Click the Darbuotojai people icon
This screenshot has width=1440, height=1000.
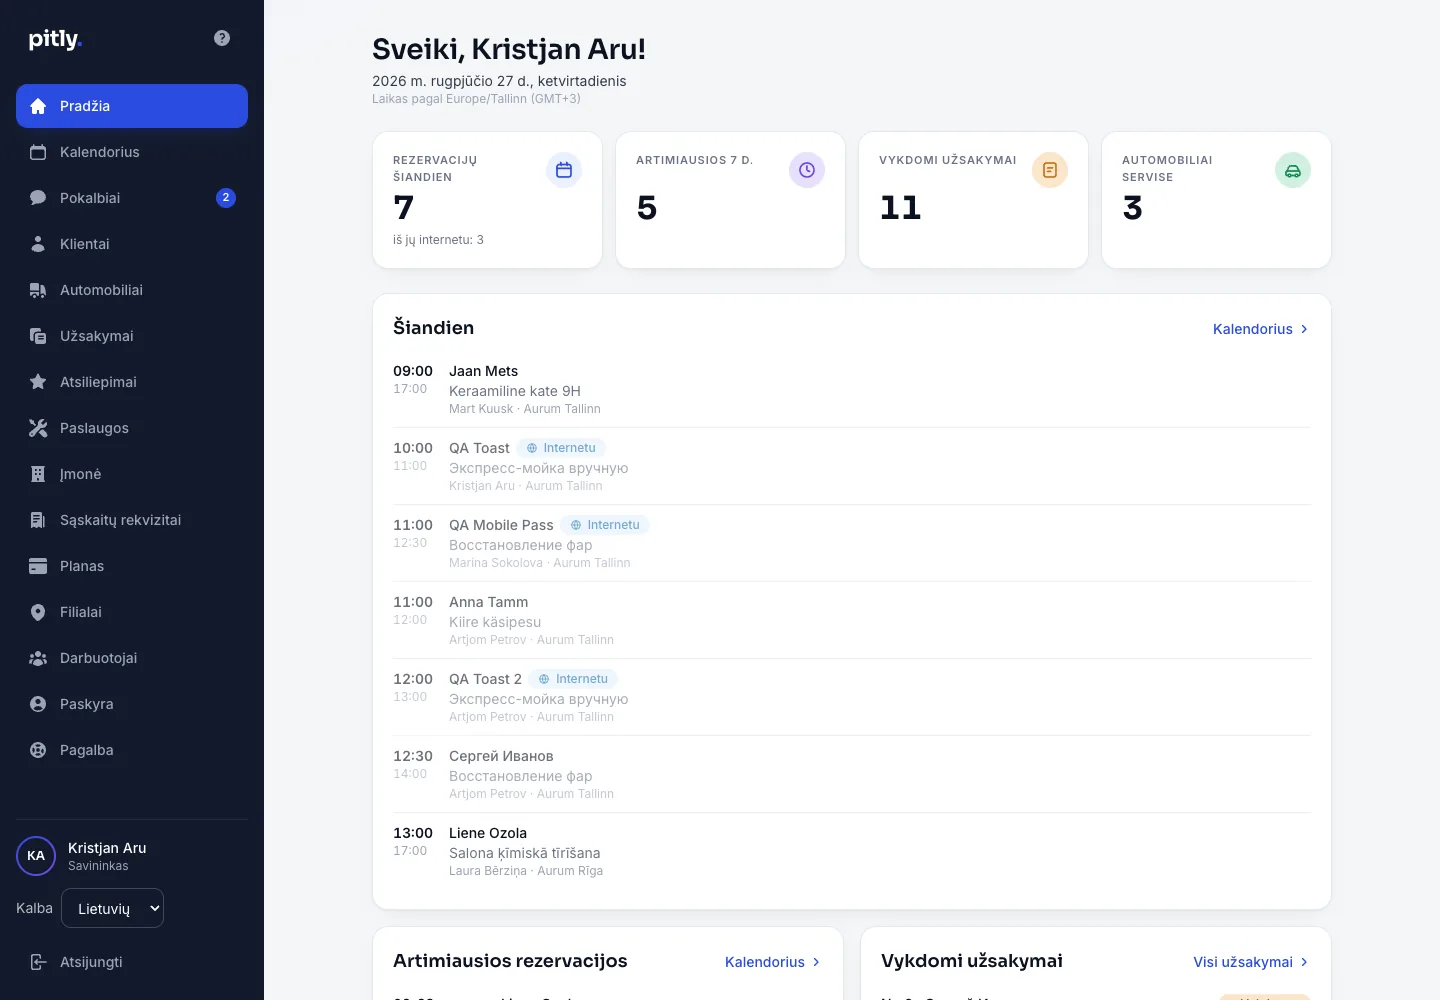click(38, 658)
